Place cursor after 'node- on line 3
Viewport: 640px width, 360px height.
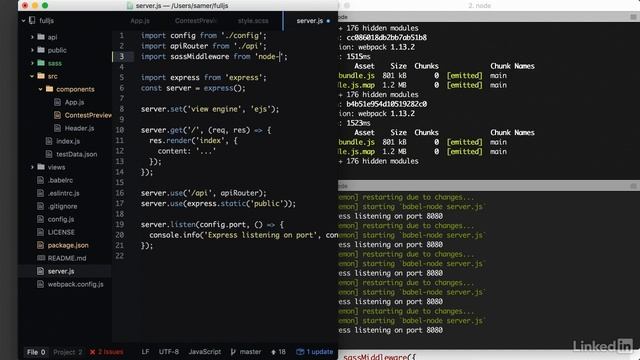tap(280, 56)
